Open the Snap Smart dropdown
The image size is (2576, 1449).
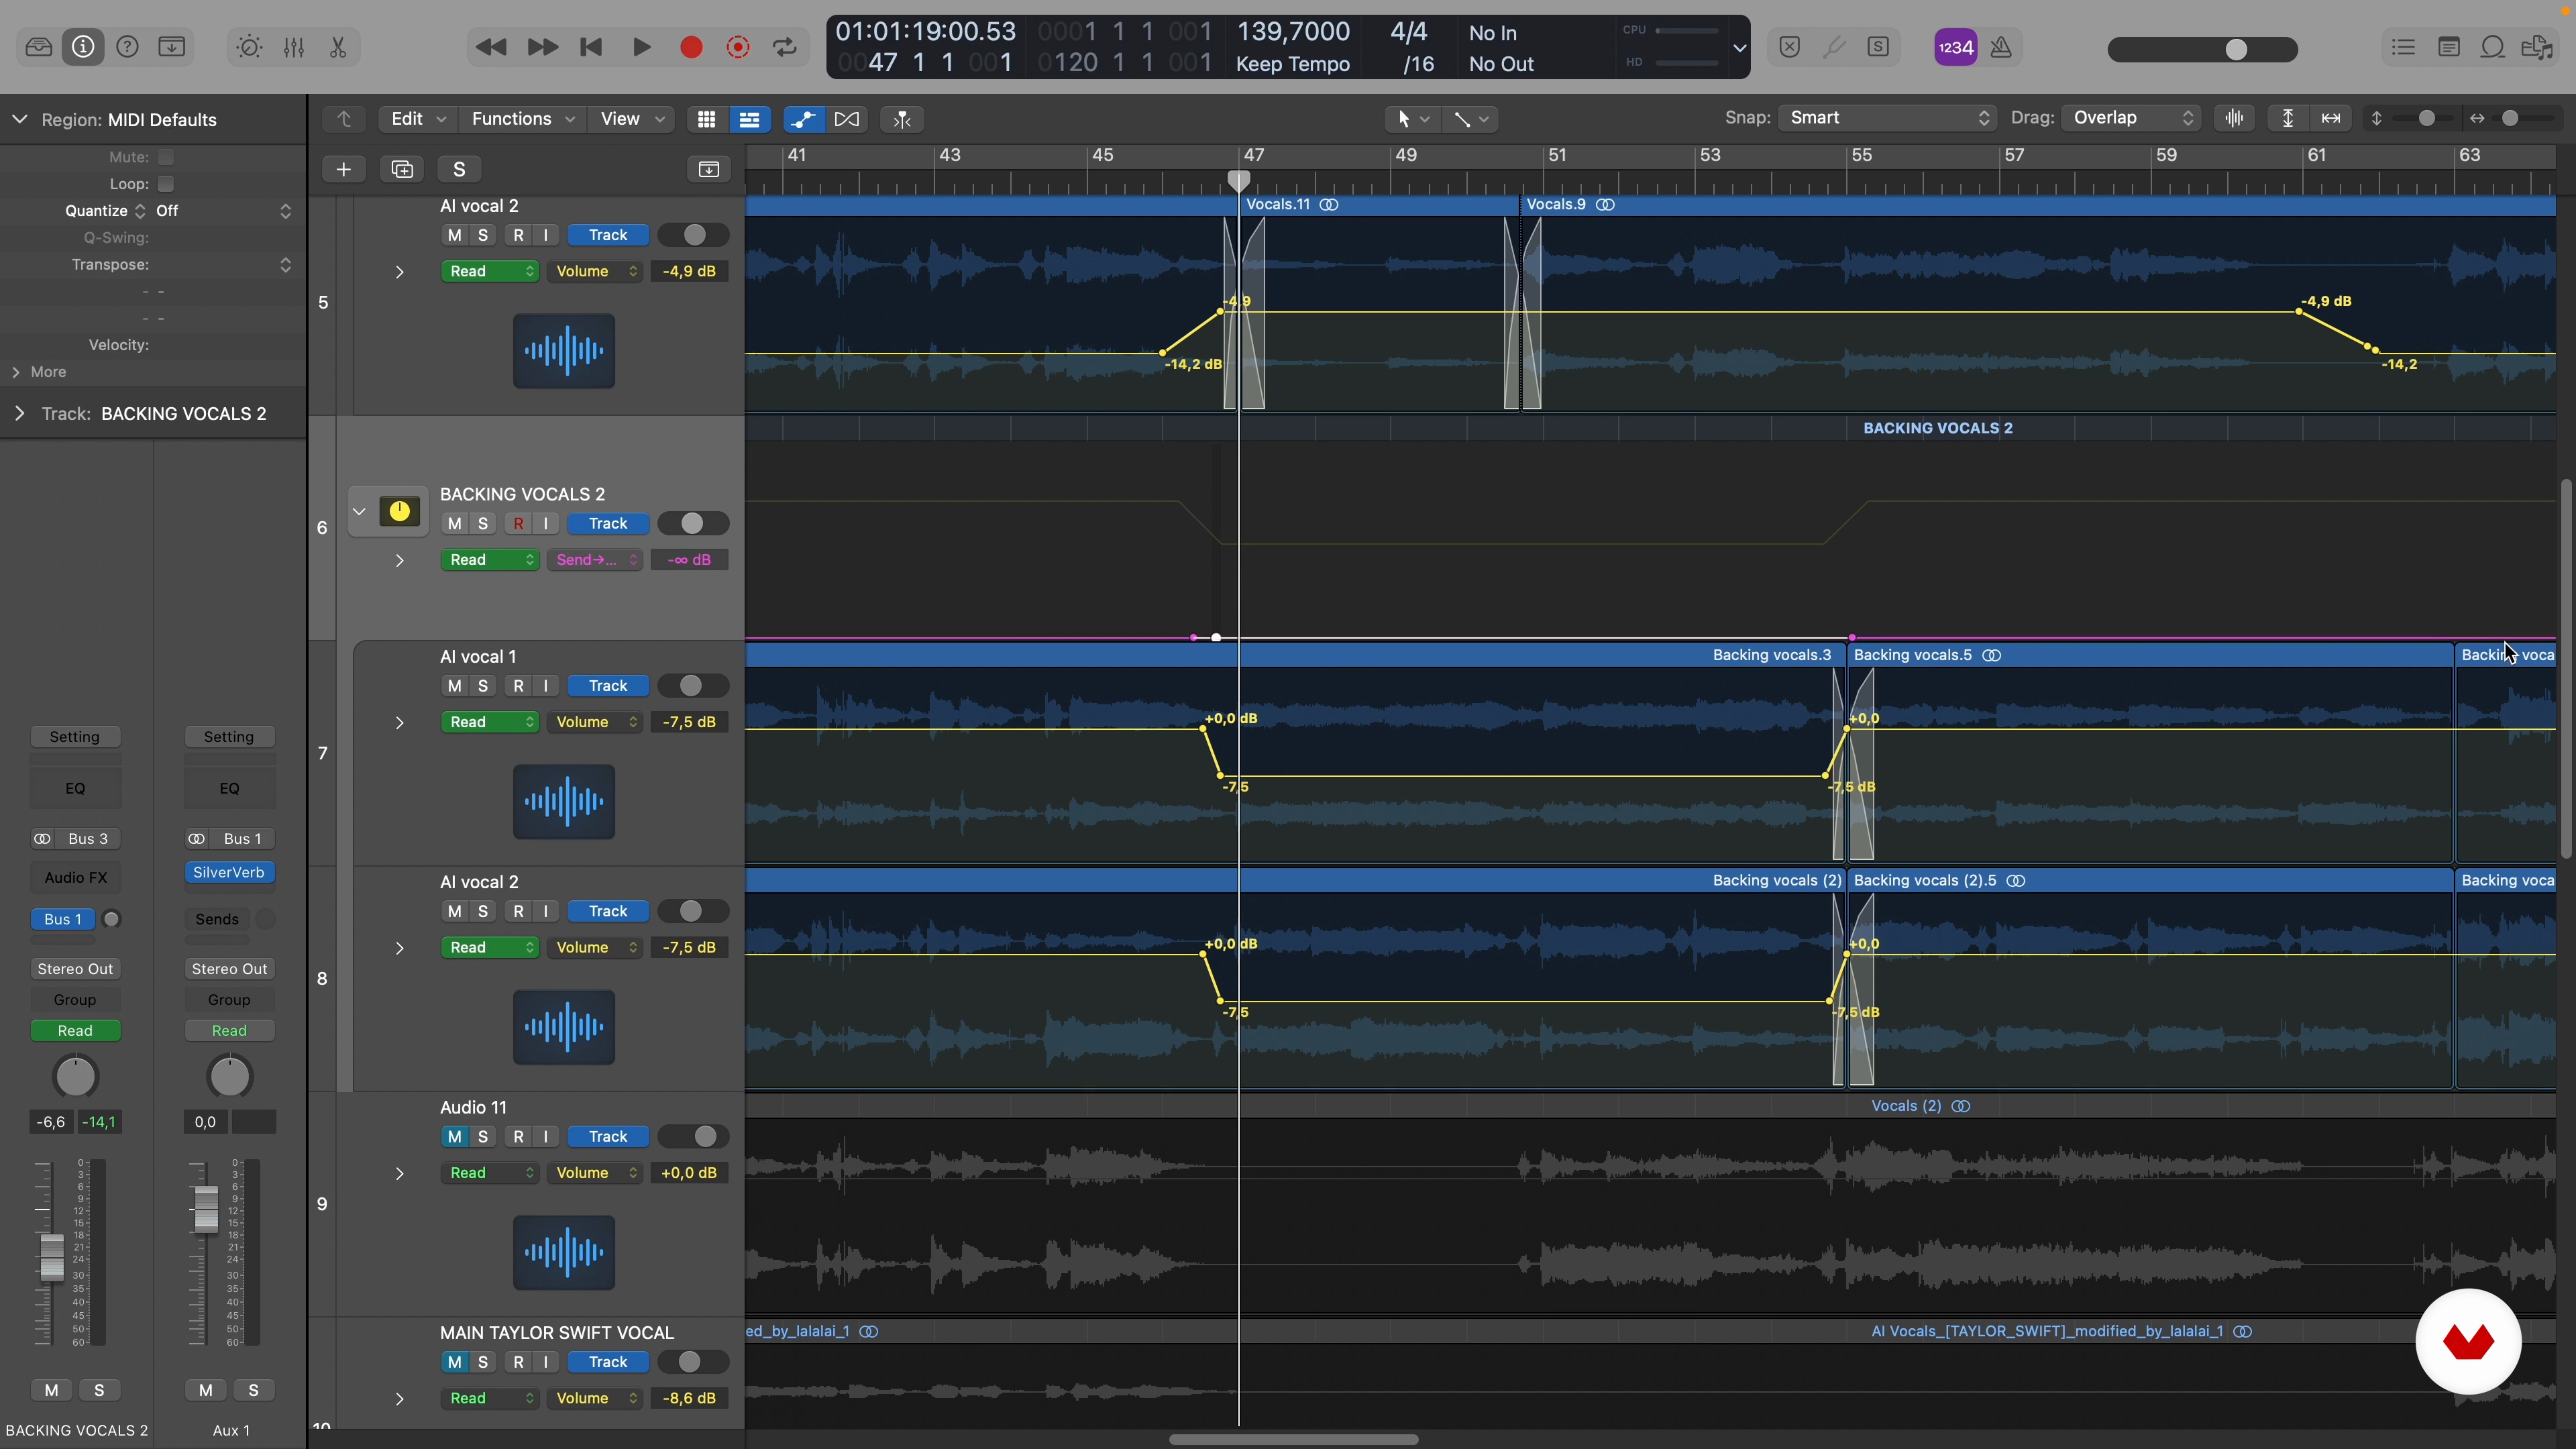[x=1887, y=118]
